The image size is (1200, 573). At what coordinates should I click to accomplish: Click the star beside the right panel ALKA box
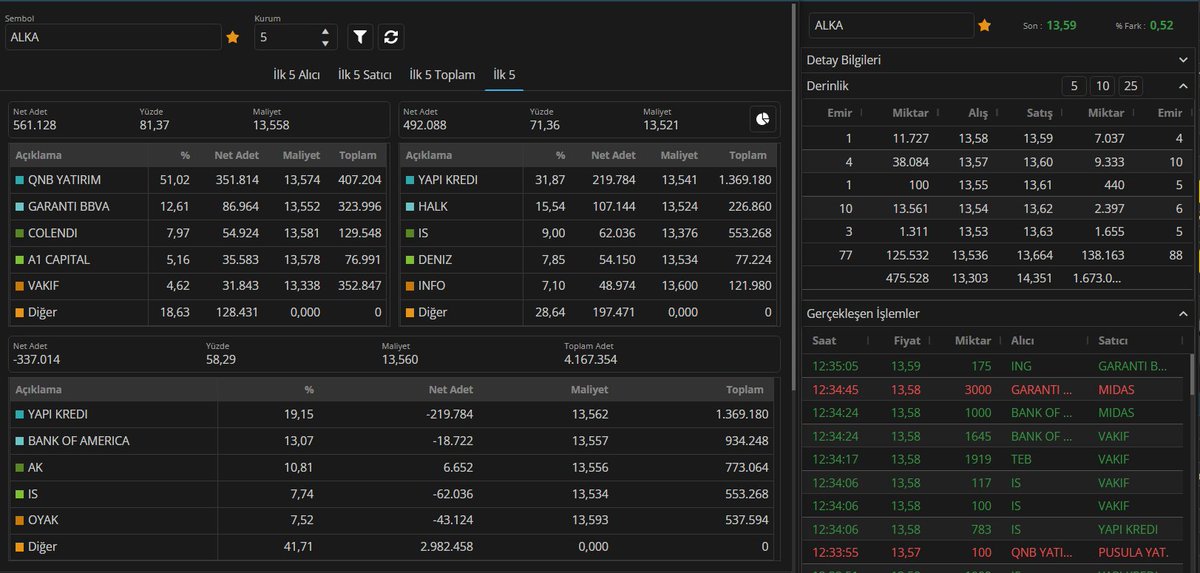pyautogui.click(x=984, y=25)
